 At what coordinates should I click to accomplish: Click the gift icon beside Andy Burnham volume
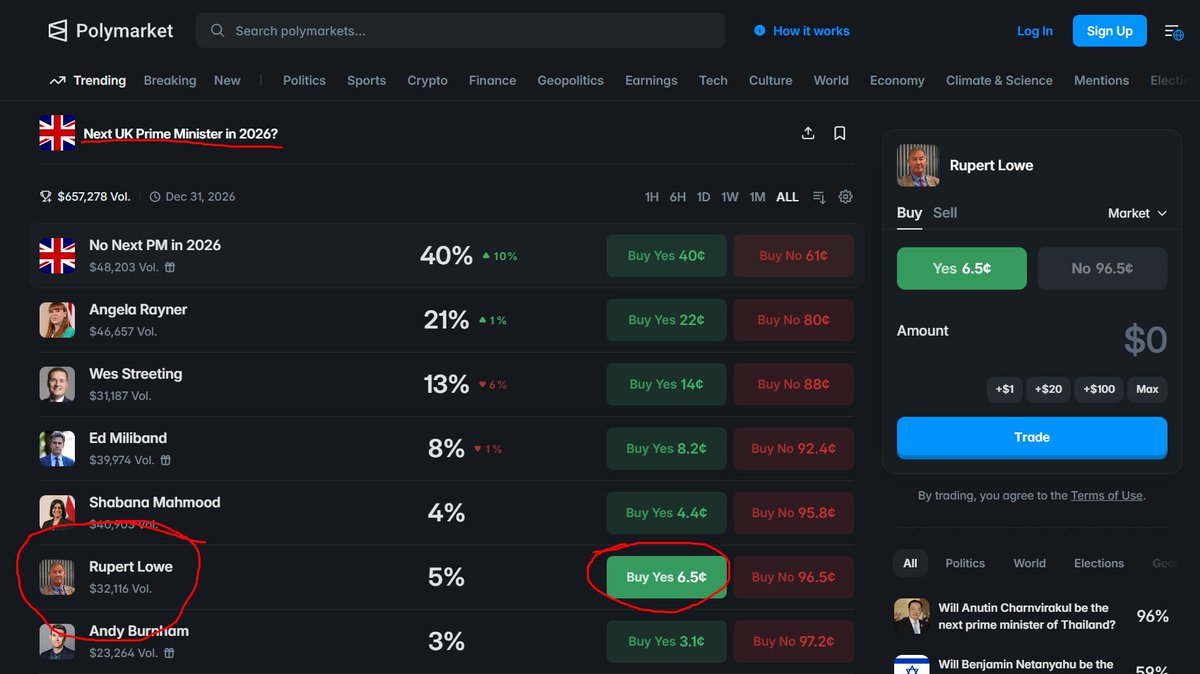point(169,653)
